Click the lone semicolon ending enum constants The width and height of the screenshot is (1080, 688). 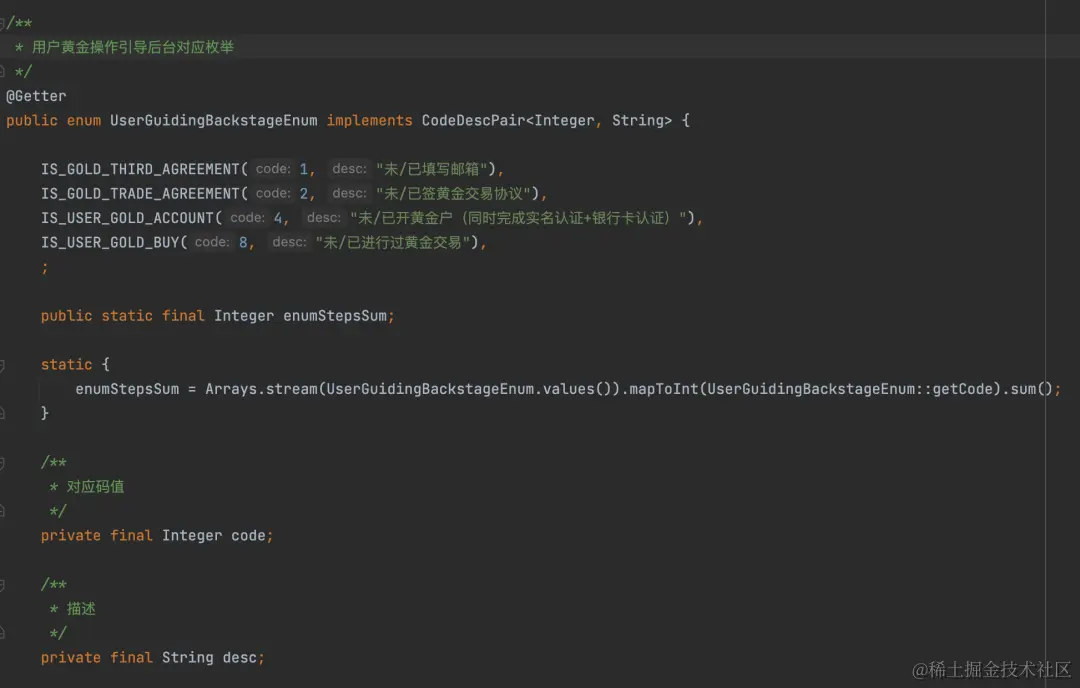(45, 268)
